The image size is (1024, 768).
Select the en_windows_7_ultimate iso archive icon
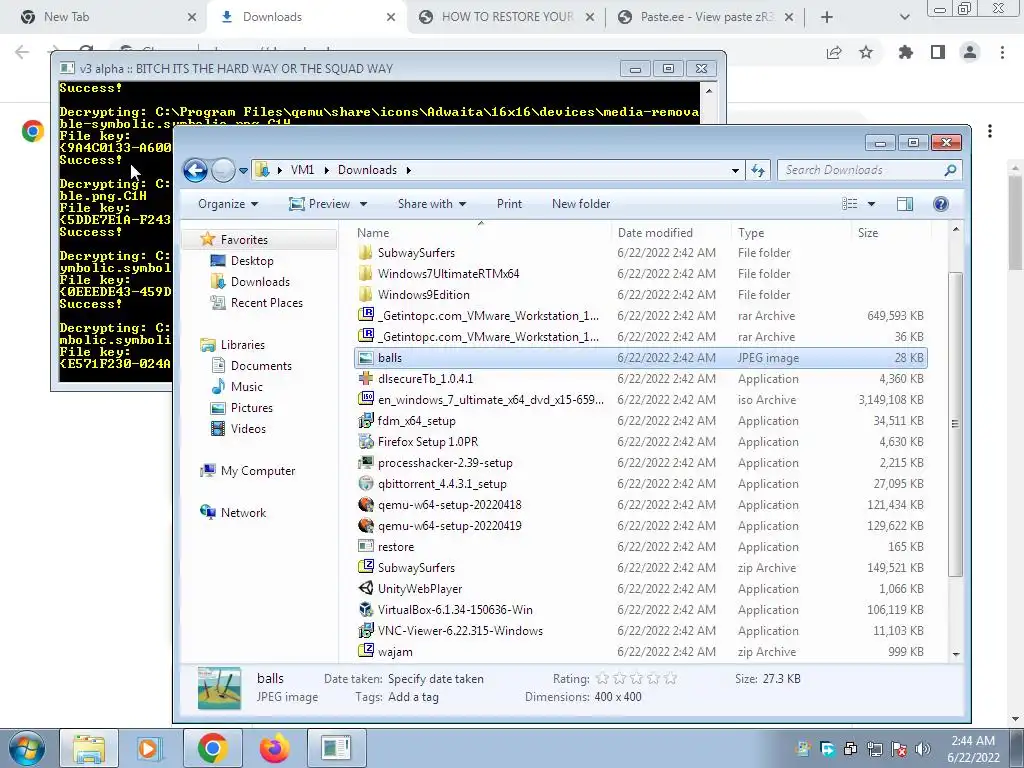tap(366, 400)
